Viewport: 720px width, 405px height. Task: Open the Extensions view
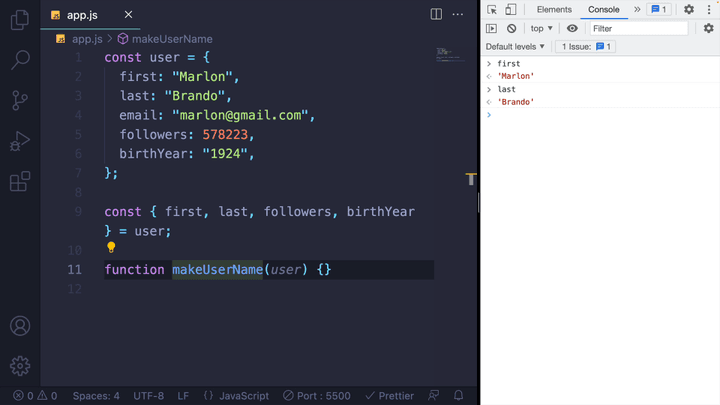click(20, 182)
